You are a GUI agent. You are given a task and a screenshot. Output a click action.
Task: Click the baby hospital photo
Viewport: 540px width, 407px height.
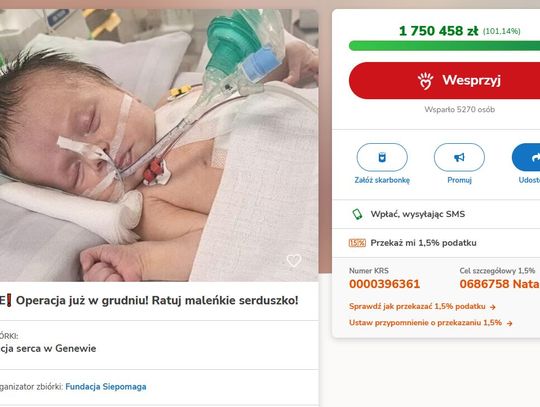159,145
